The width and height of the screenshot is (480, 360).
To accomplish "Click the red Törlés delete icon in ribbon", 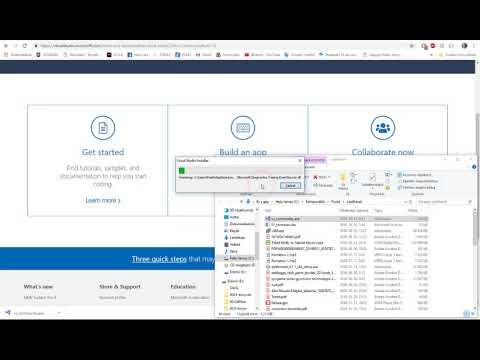I will tap(315, 177).
